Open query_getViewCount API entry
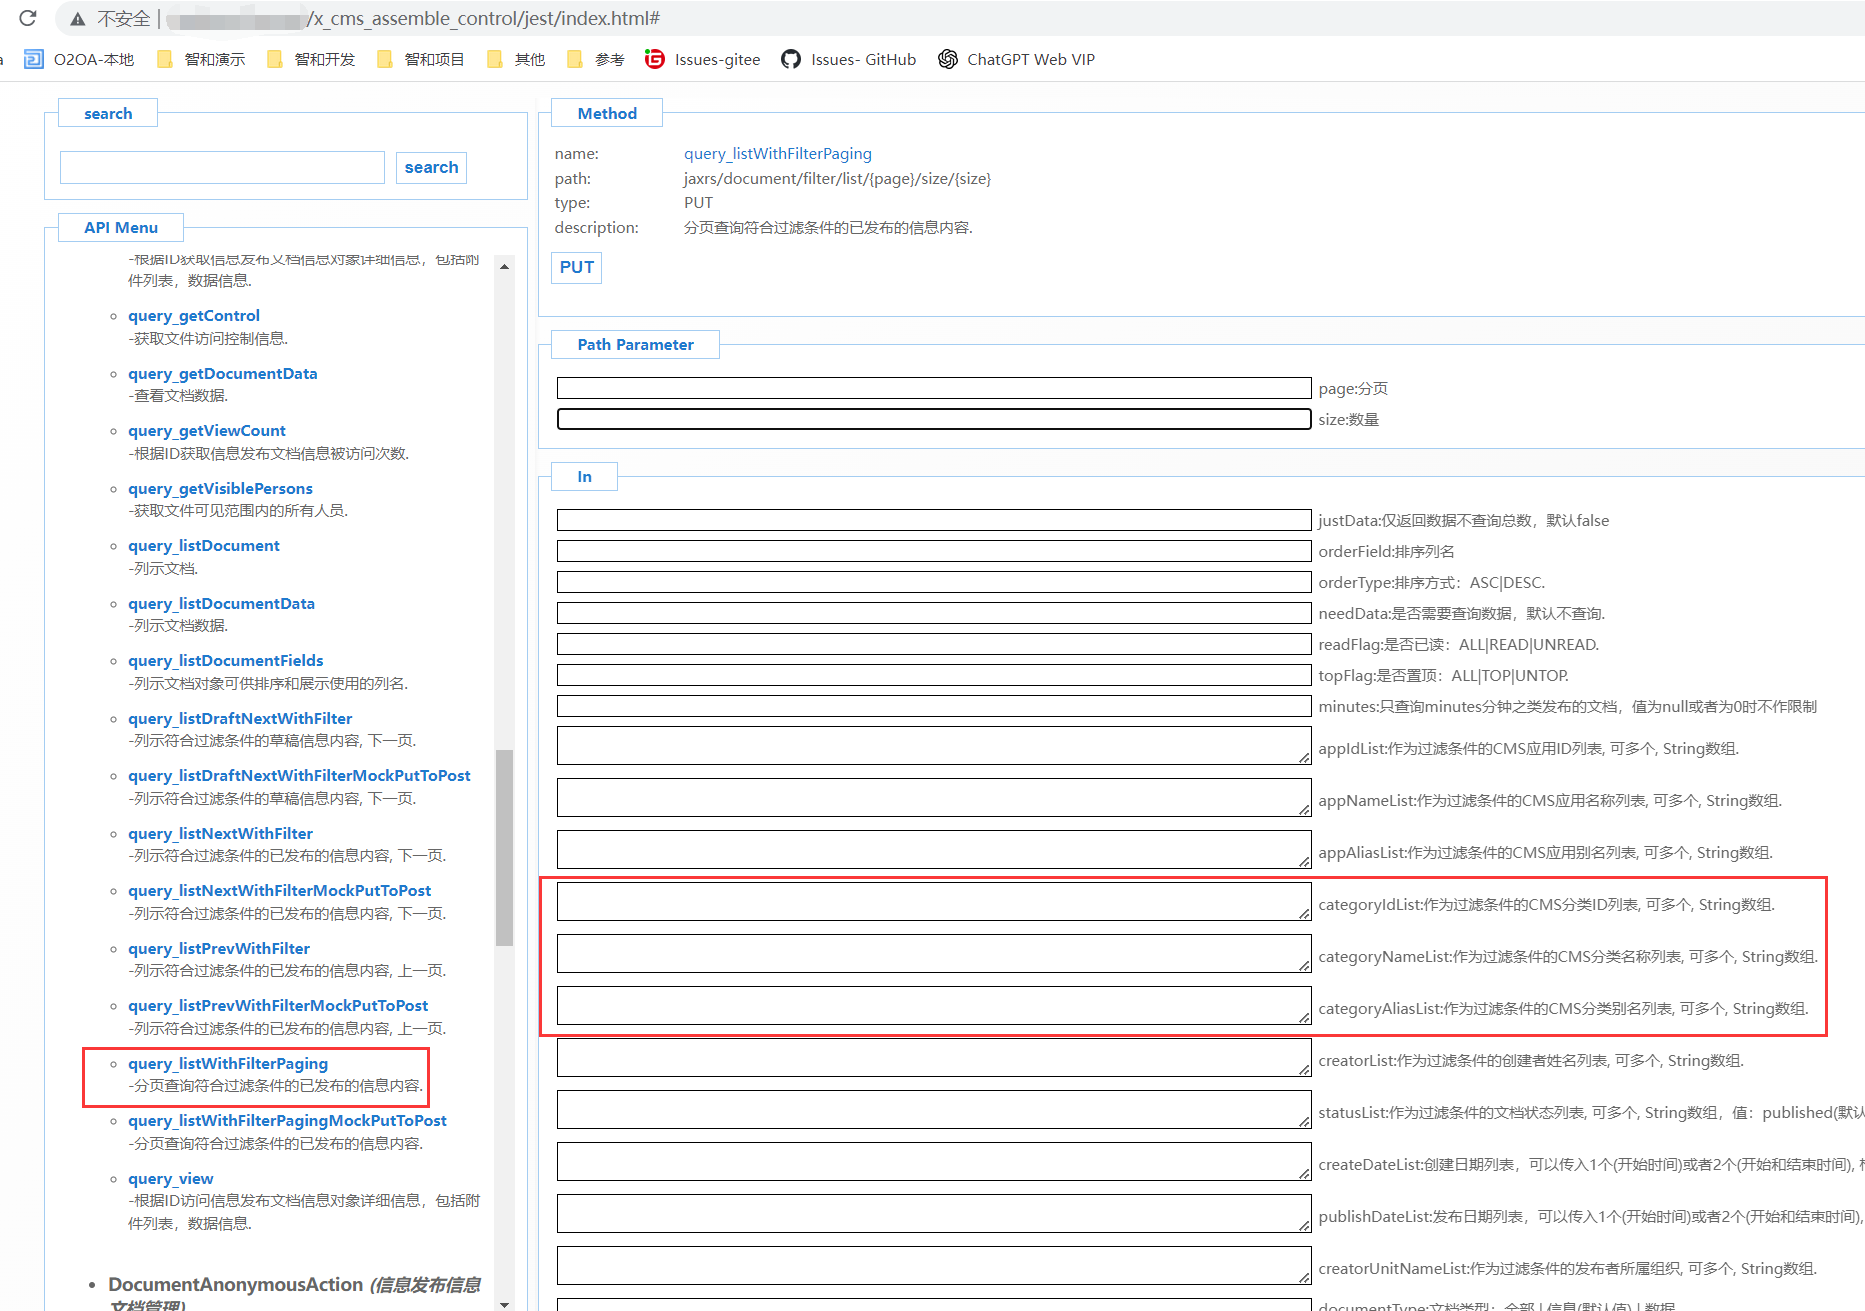 pos(207,430)
